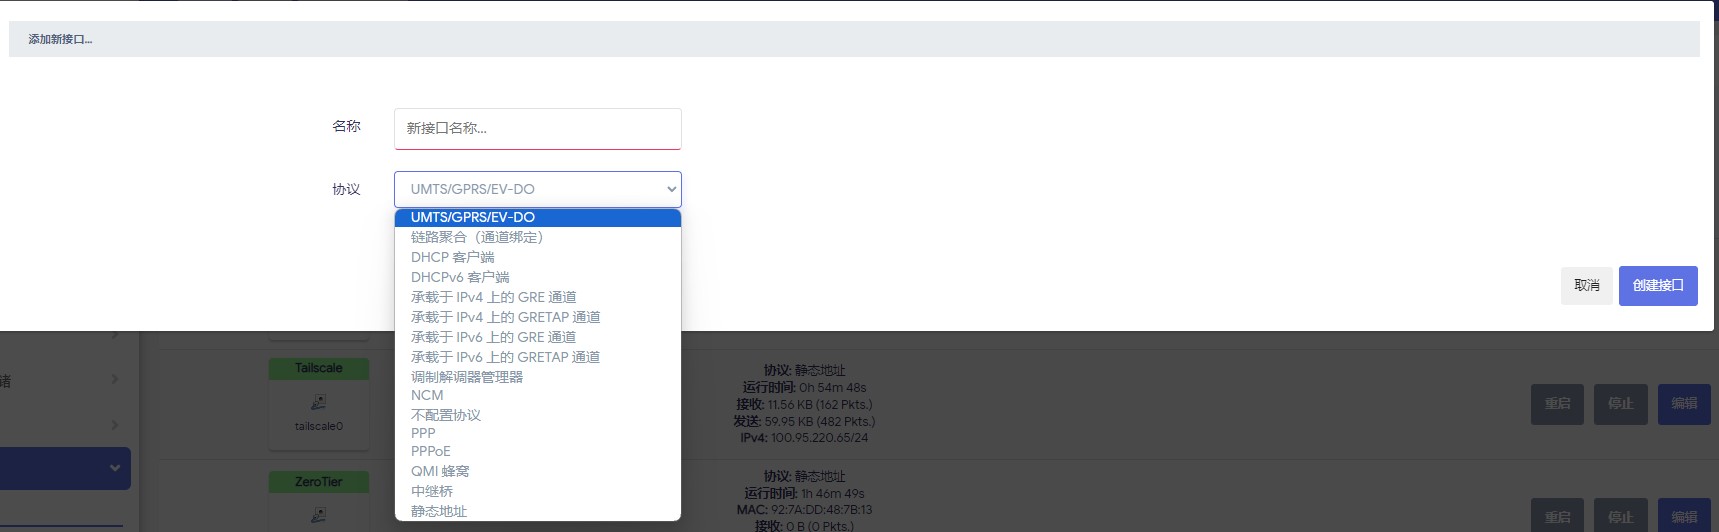Image resolution: width=1719 pixels, height=532 pixels.
Task: Click the Tailscale interface device icon
Action: point(319,402)
